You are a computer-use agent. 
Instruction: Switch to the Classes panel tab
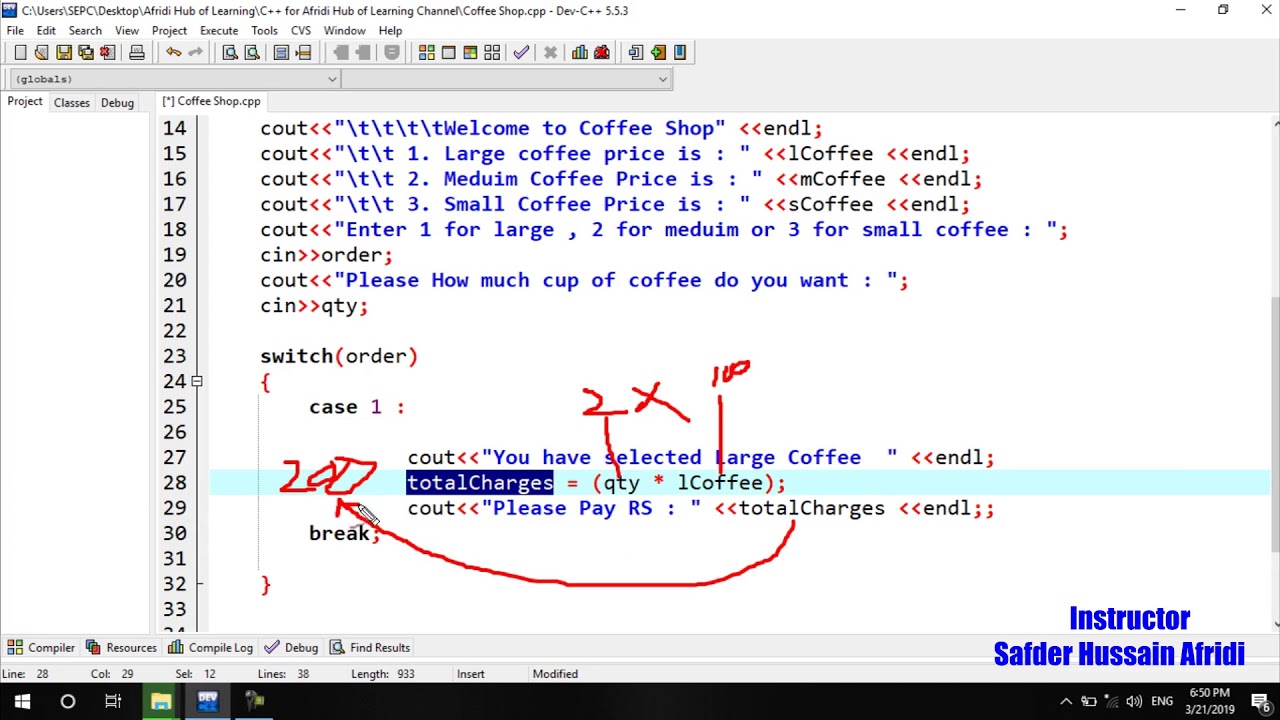pos(72,103)
